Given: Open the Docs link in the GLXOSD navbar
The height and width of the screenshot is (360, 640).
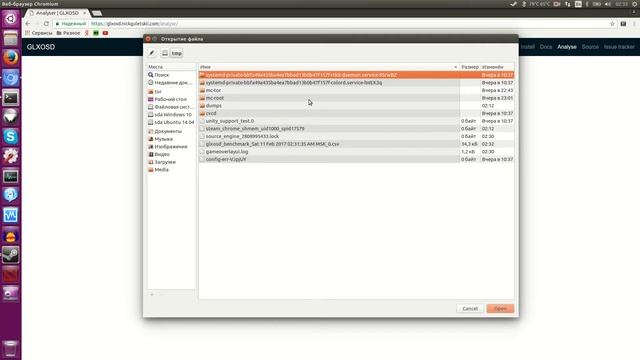Looking at the screenshot, I should 546,47.
